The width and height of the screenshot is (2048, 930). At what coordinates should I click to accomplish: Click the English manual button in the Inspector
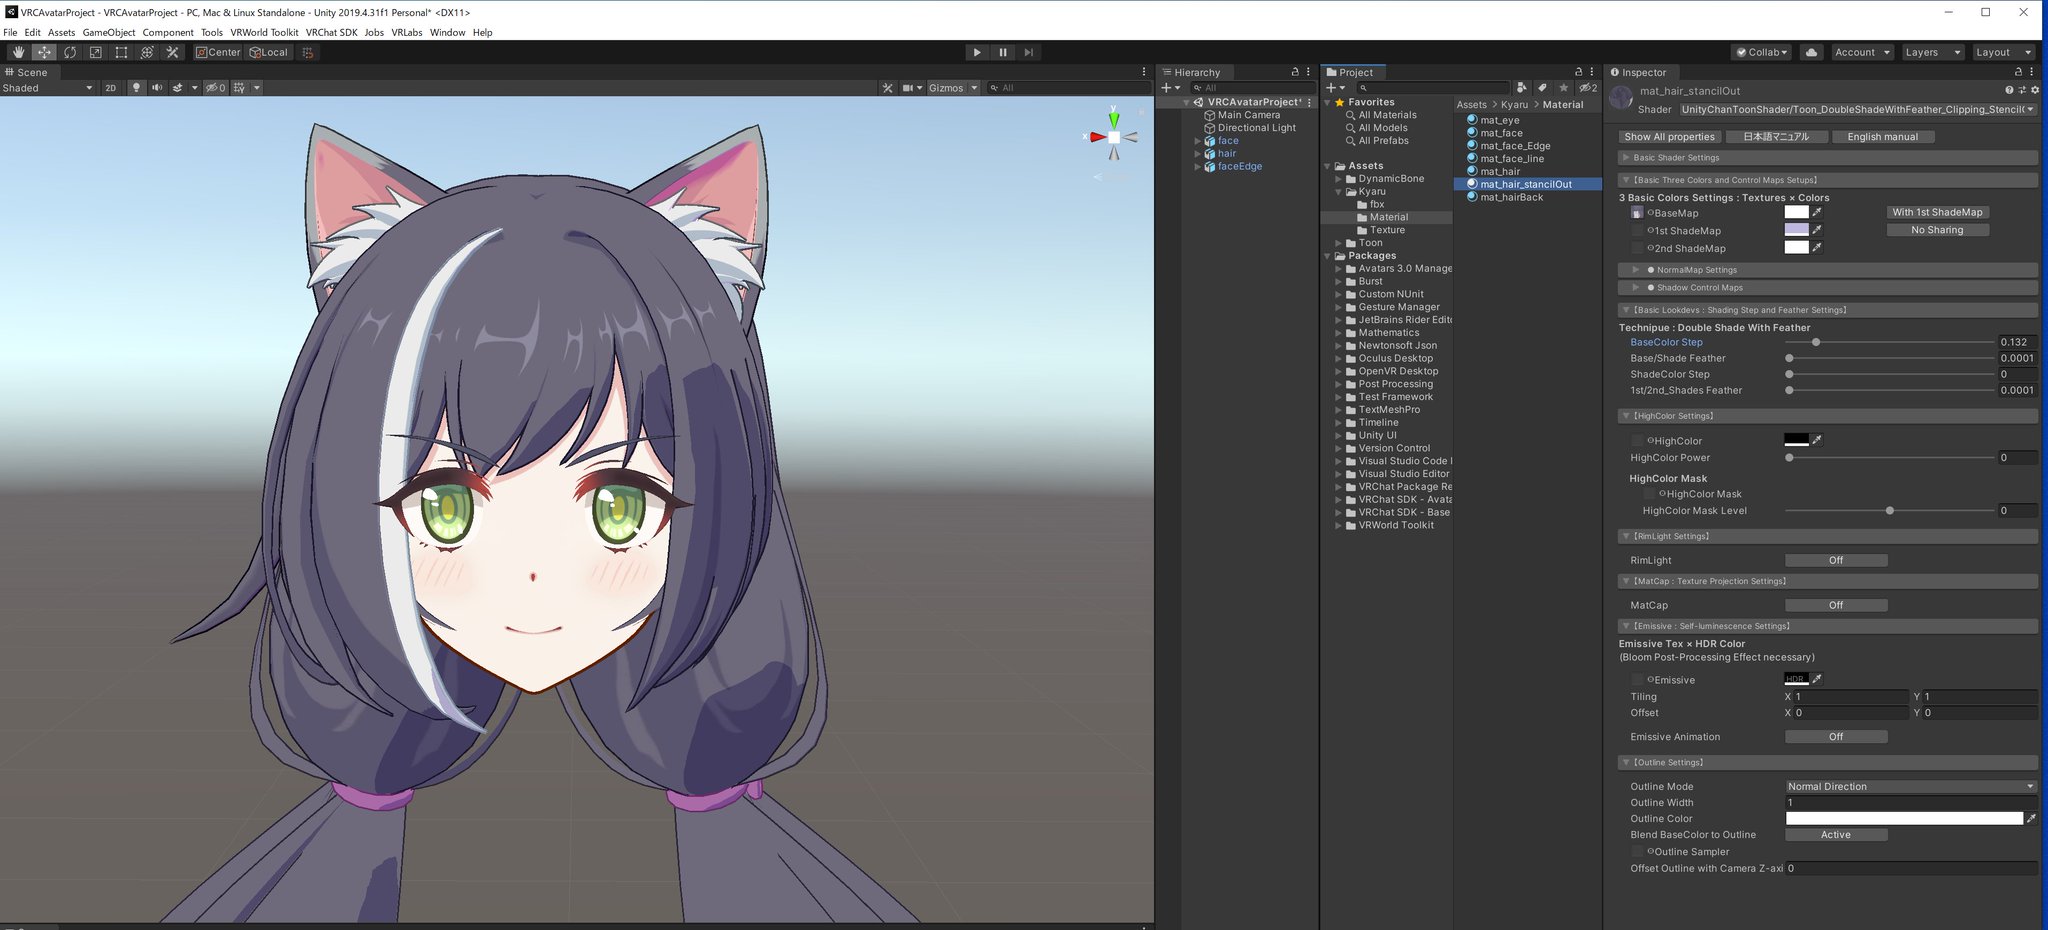pyautogui.click(x=1883, y=136)
